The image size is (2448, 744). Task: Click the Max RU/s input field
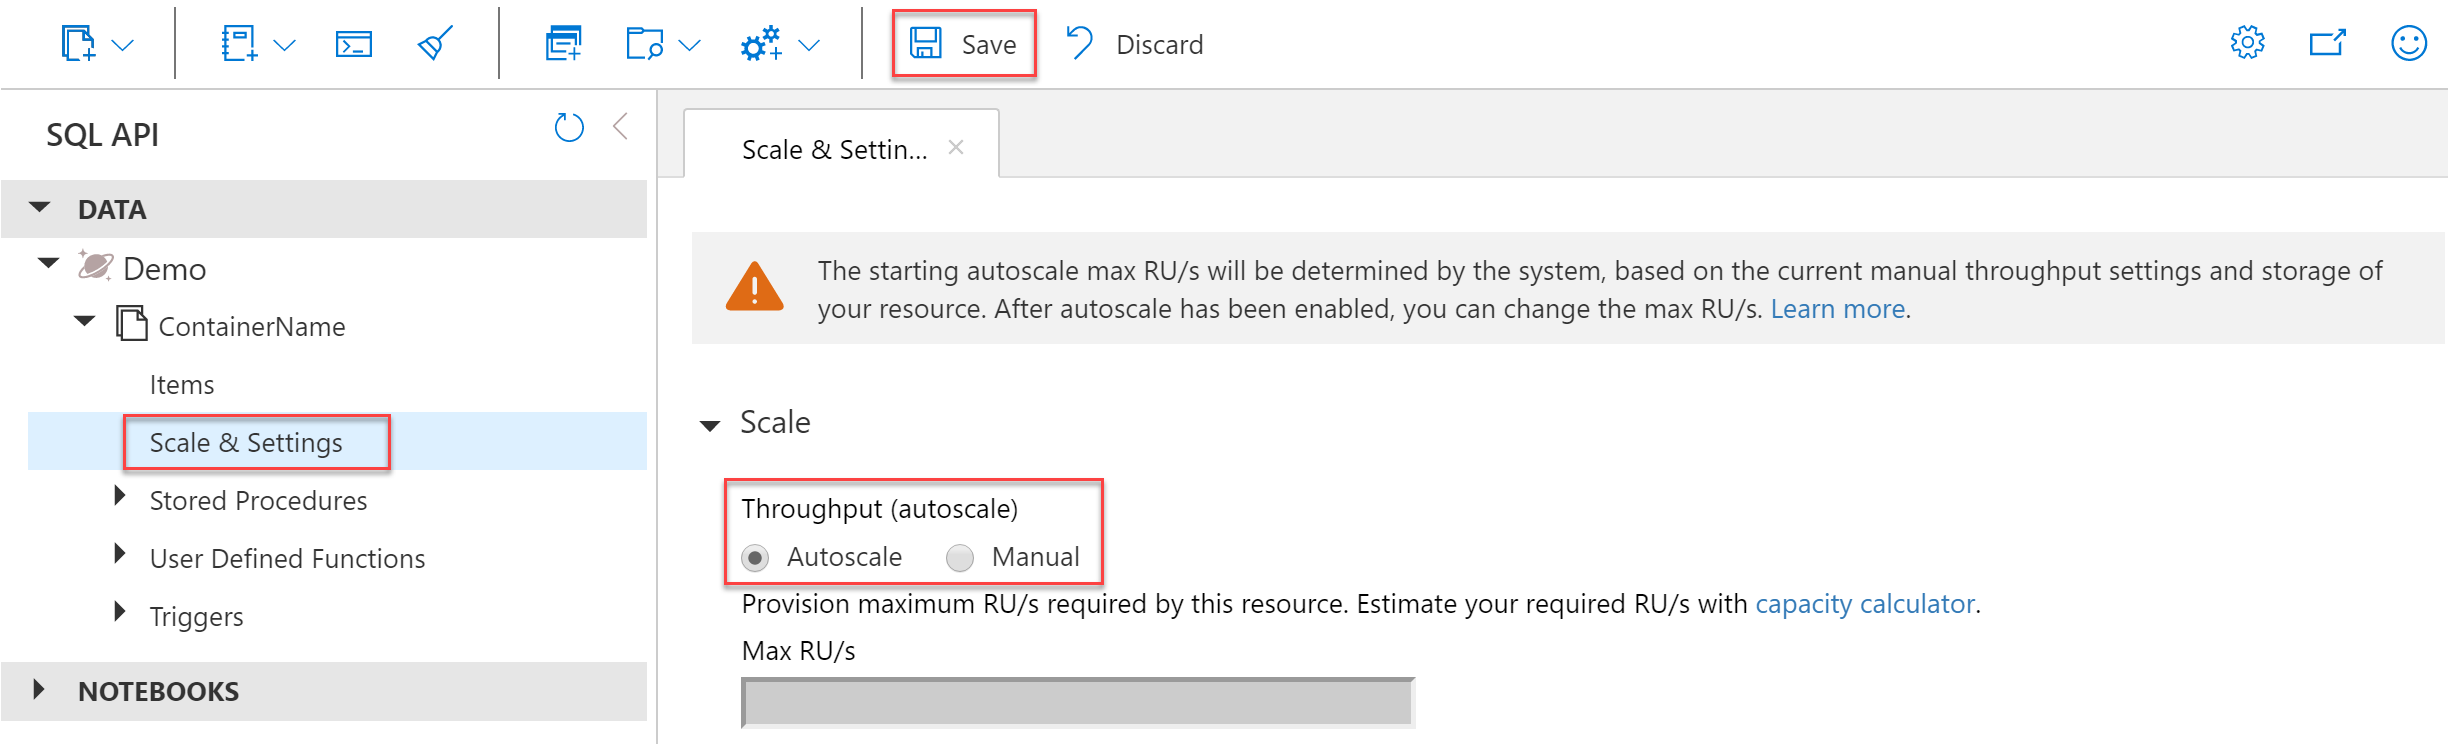pyautogui.click(x=1077, y=703)
